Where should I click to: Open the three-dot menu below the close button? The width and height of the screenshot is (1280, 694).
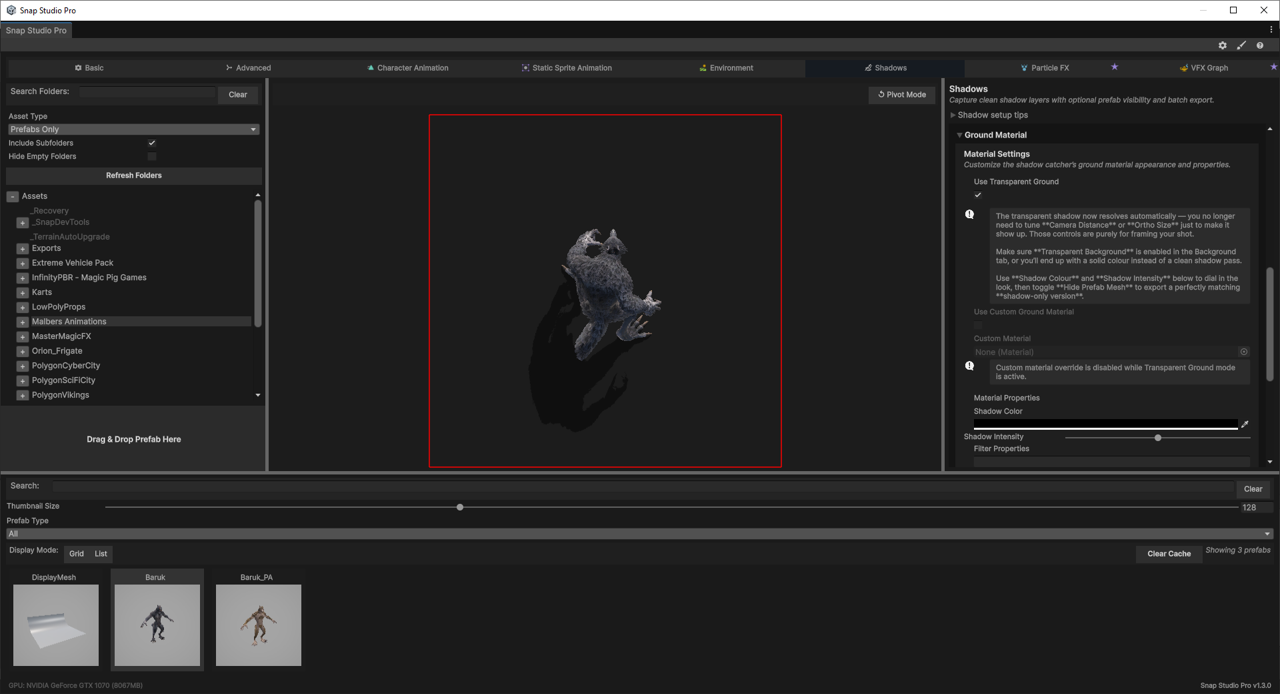tap(1271, 30)
